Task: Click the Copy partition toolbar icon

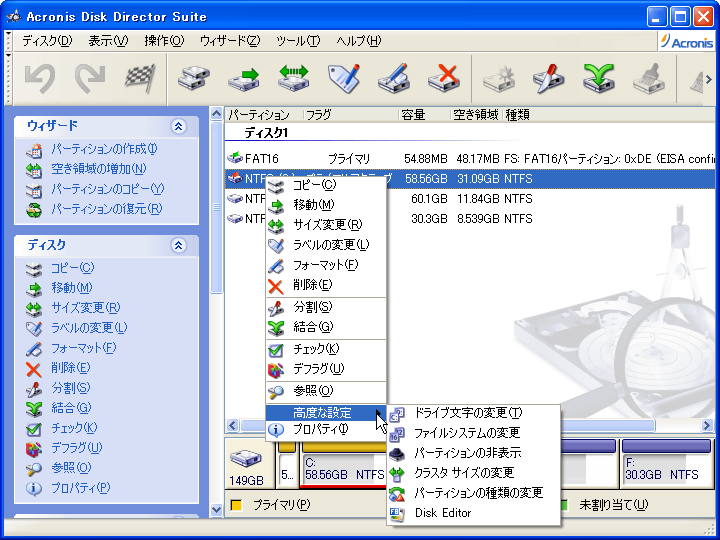Action: 194,79
